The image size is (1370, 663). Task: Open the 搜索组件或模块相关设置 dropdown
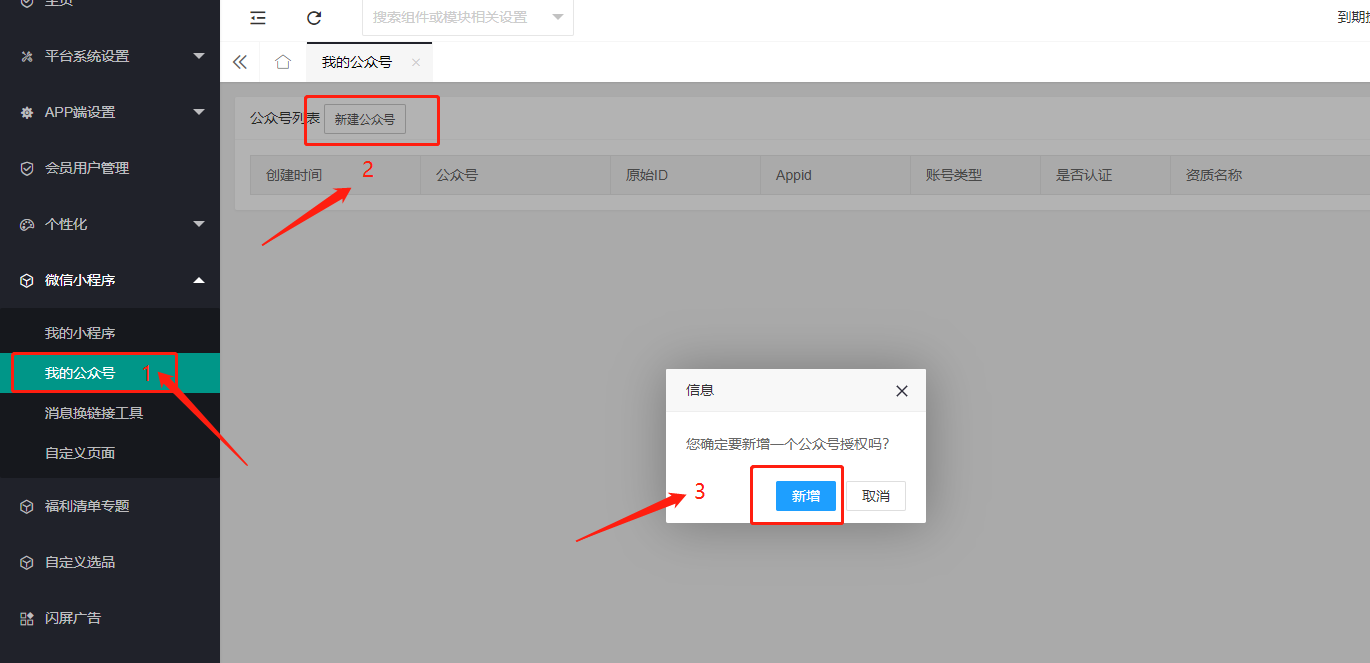click(x=468, y=17)
